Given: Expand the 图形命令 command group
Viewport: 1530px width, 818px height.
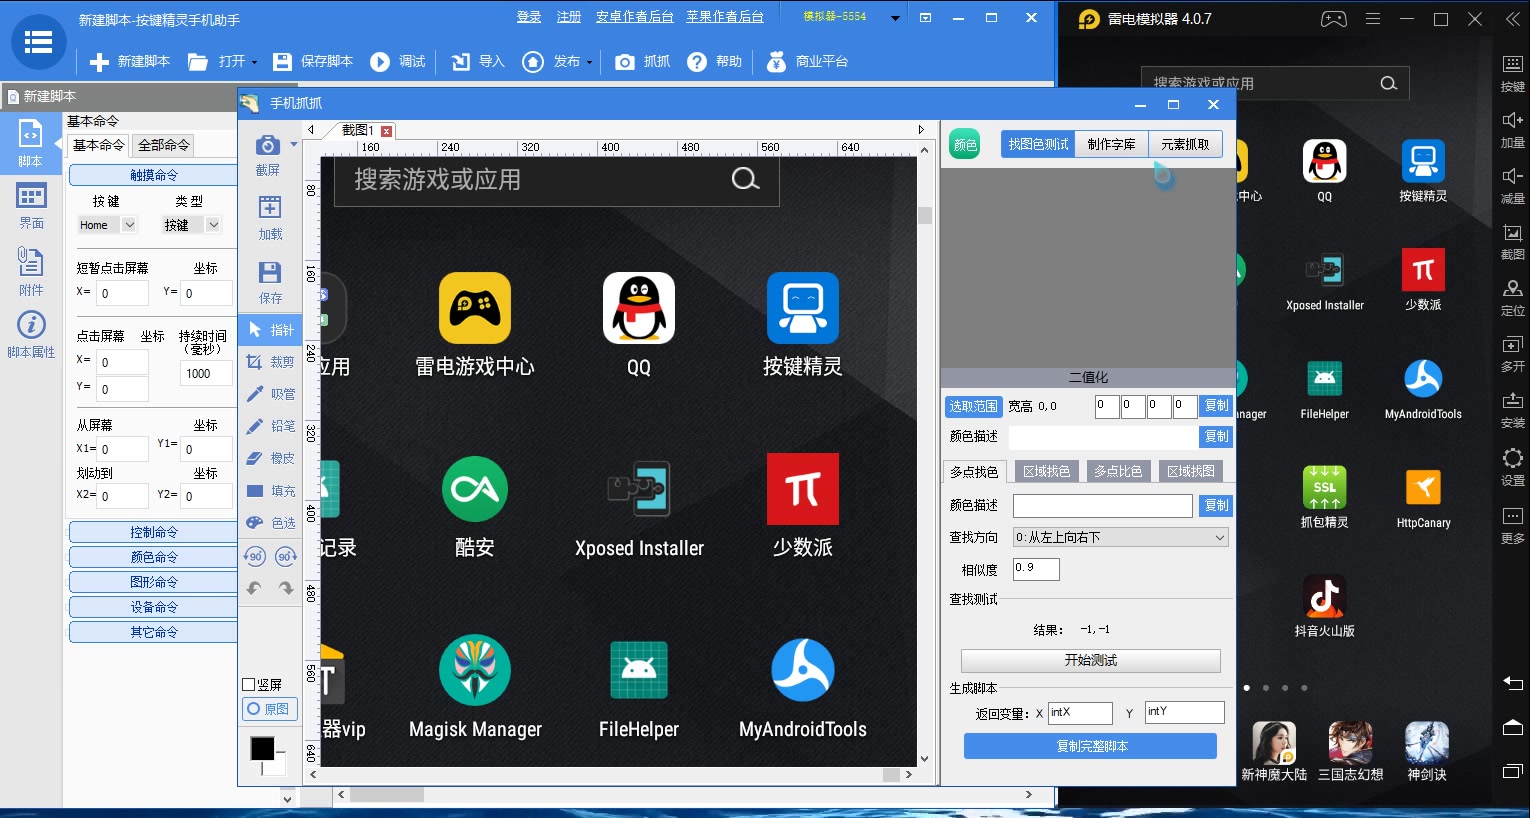Looking at the screenshot, I should pos(154,582).
